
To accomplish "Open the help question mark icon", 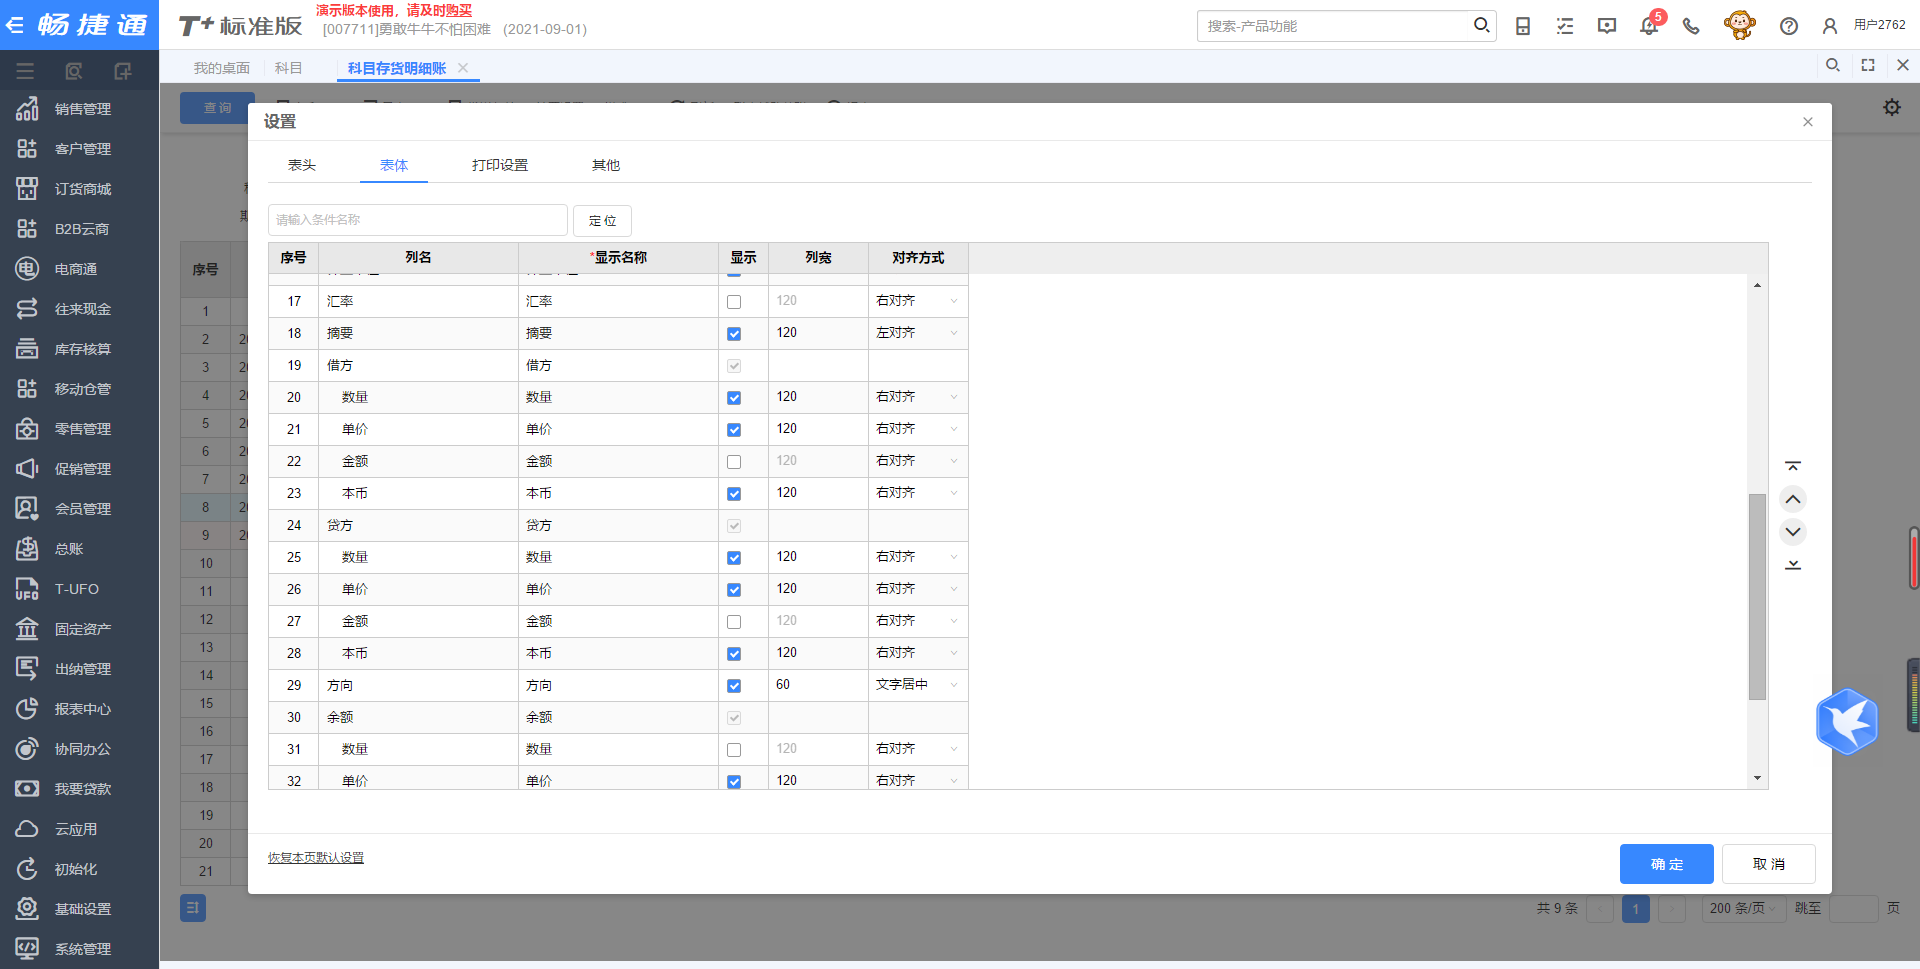I will coord(1789,26).
